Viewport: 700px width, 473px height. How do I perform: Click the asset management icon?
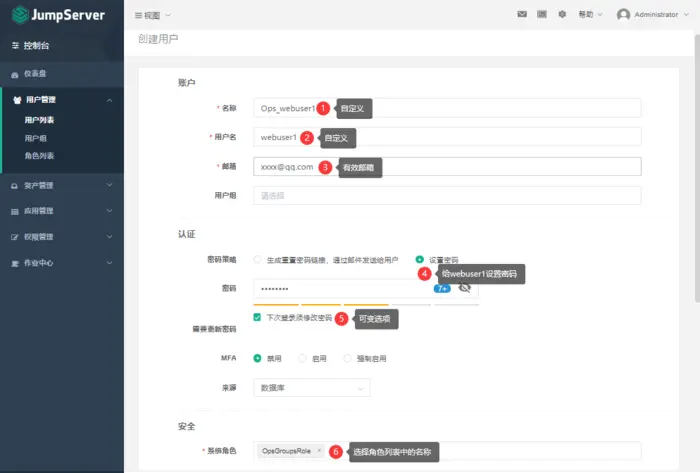(15, 186)
